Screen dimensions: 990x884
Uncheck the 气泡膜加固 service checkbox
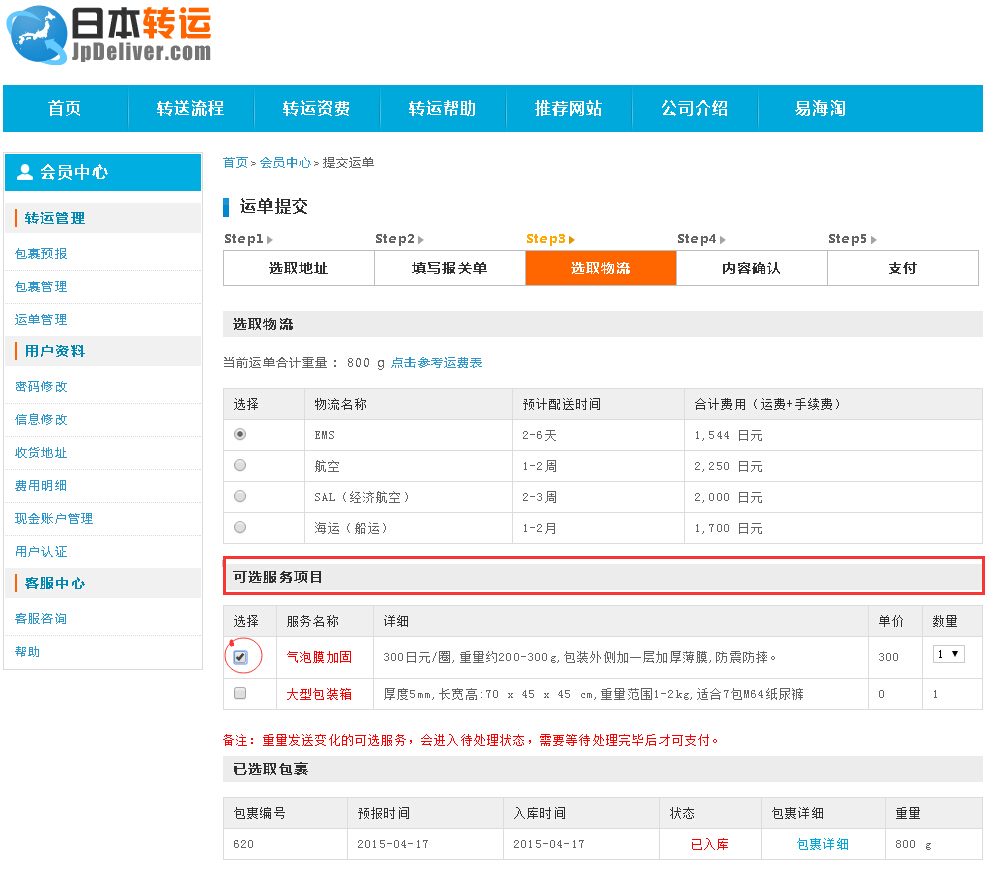pyautogui.click(x=239, y=655)
